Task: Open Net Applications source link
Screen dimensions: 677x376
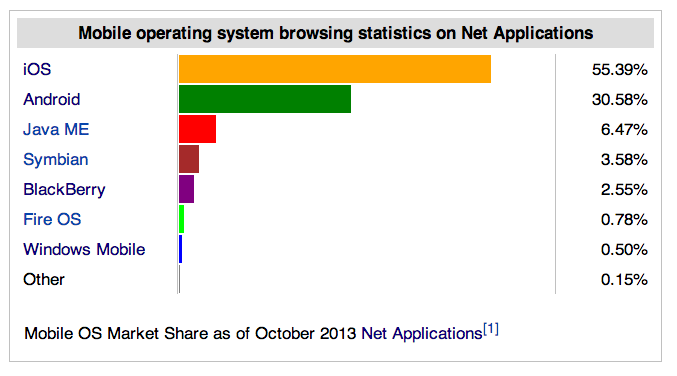Action: (422, 334)
